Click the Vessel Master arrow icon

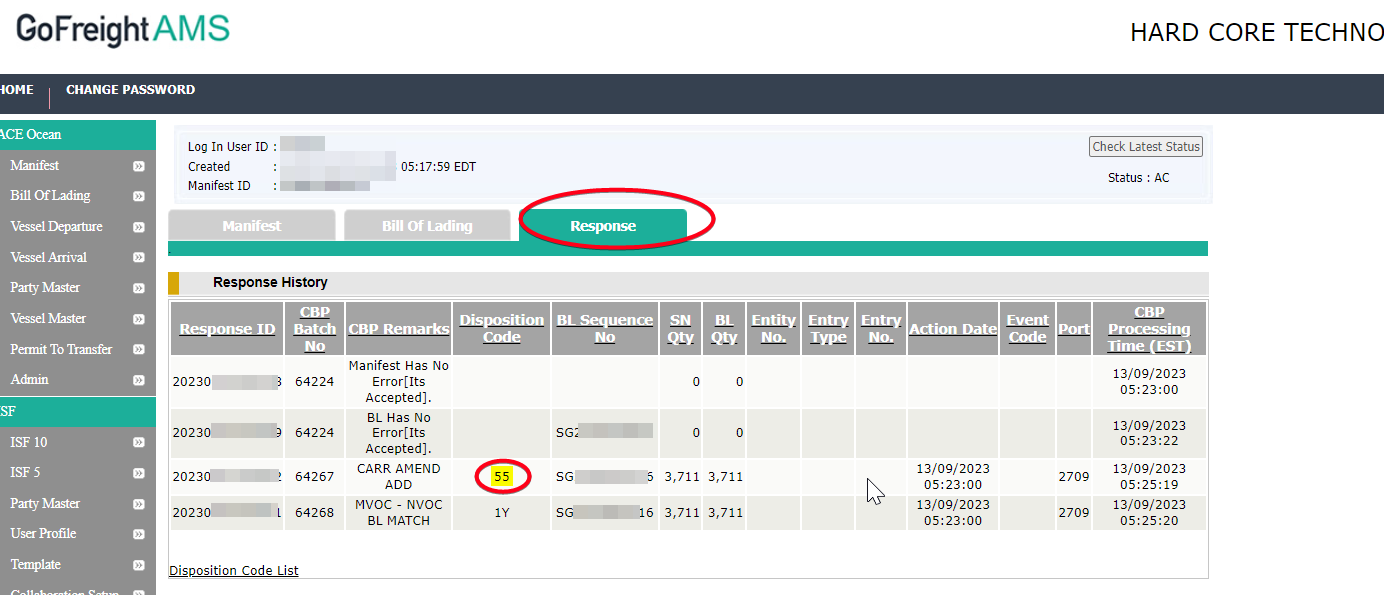pyautogui.click(x=139, y=318)
